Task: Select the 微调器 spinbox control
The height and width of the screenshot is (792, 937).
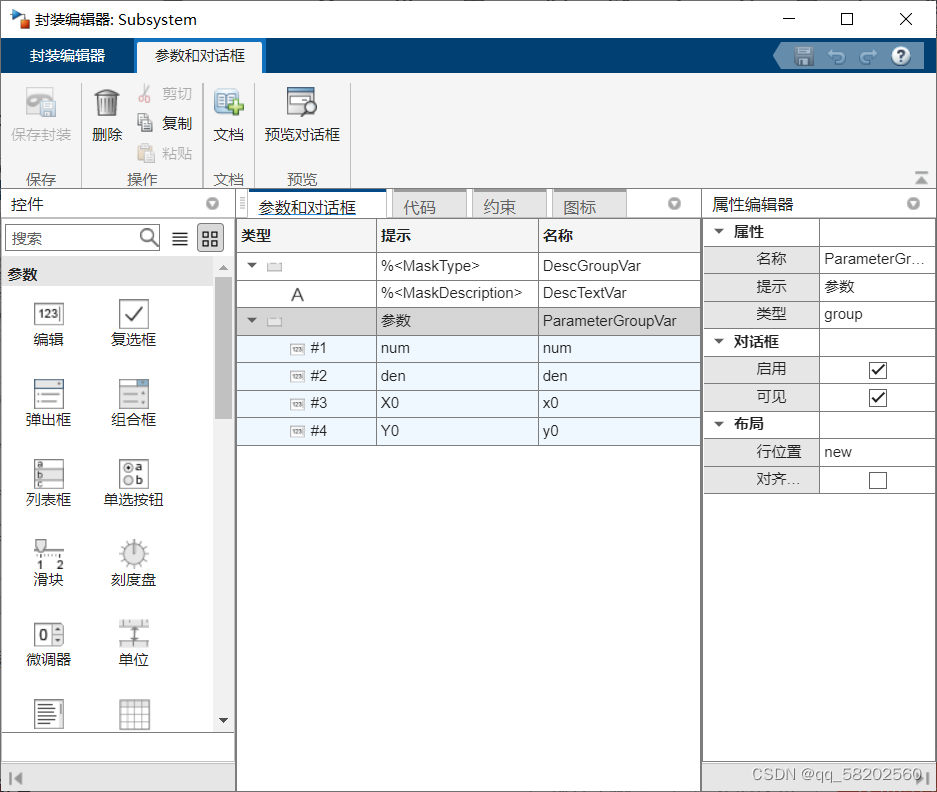Action: coord(48,644)
